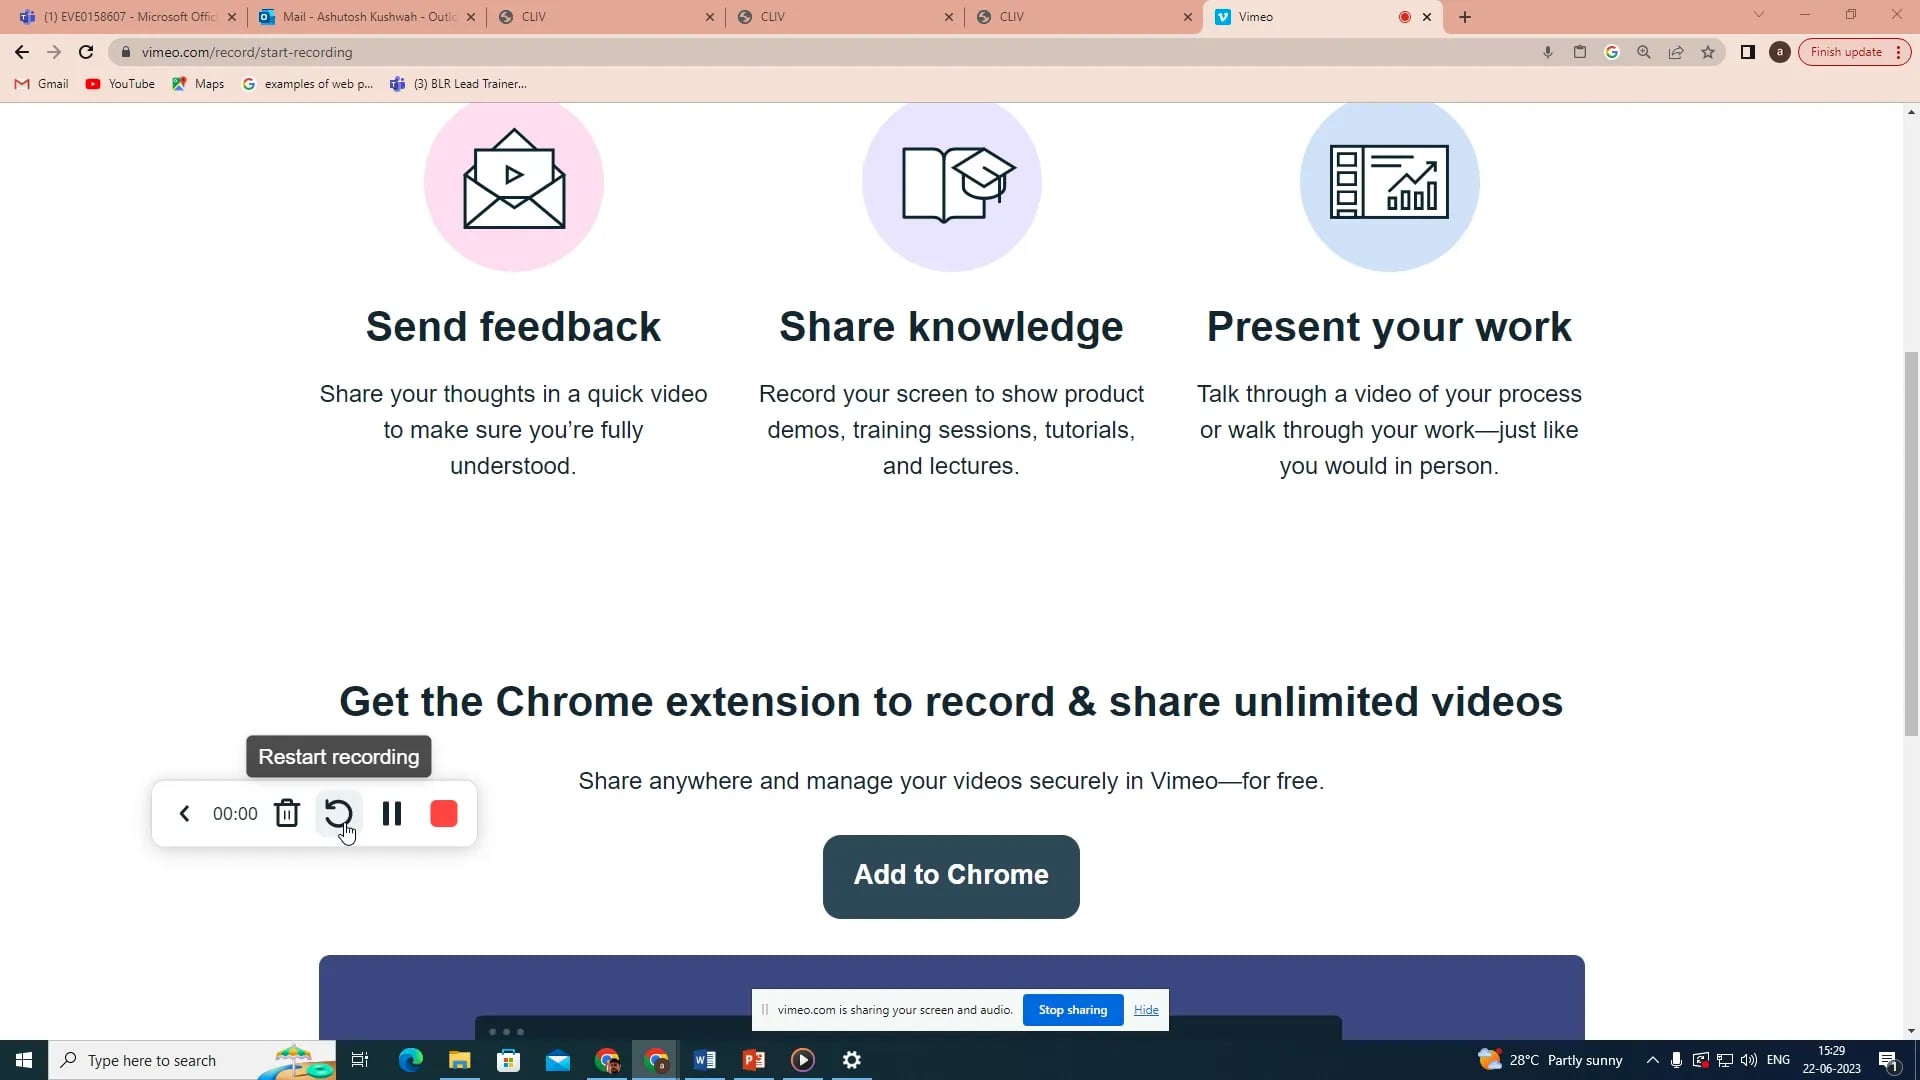Open the share icon in Chrome toolbar
The width and height of the screenshot is (1920, 1080).
(x=1675, y=52)
